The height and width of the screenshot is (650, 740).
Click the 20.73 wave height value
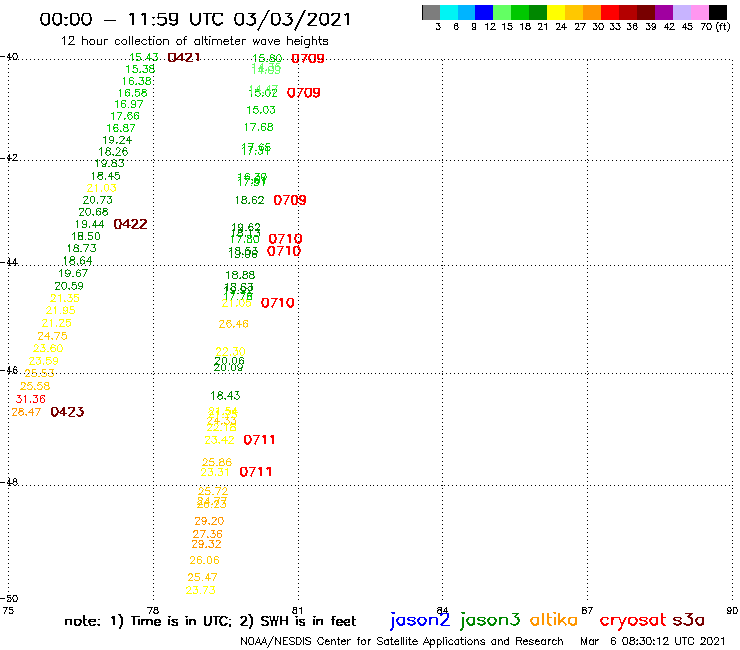pos(98,200)
